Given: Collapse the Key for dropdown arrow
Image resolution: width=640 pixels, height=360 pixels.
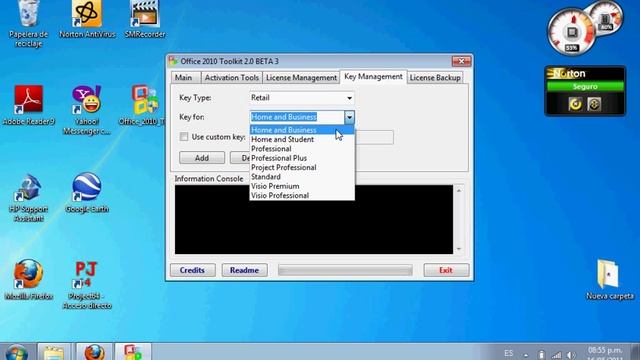Looking at the screenshot, I should click(349, 118).
